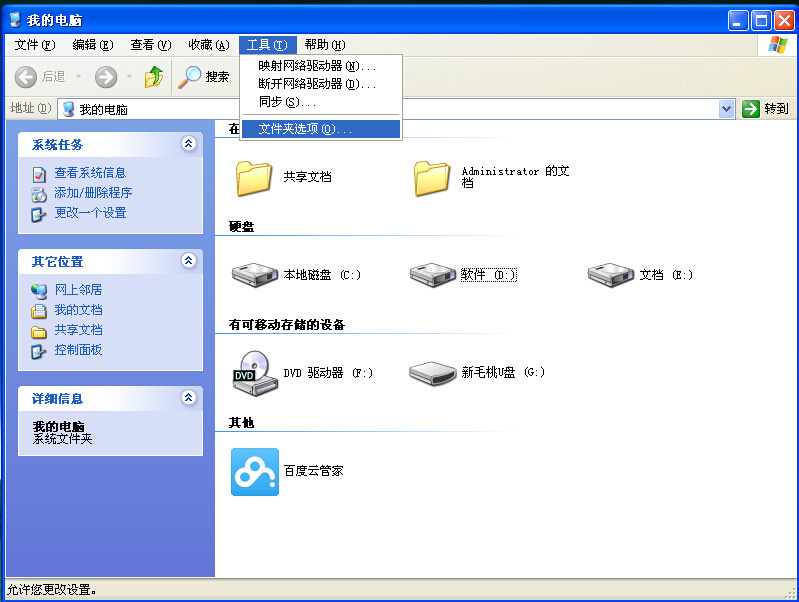Click the Up folder toolbar icon

tap(153, 77)
